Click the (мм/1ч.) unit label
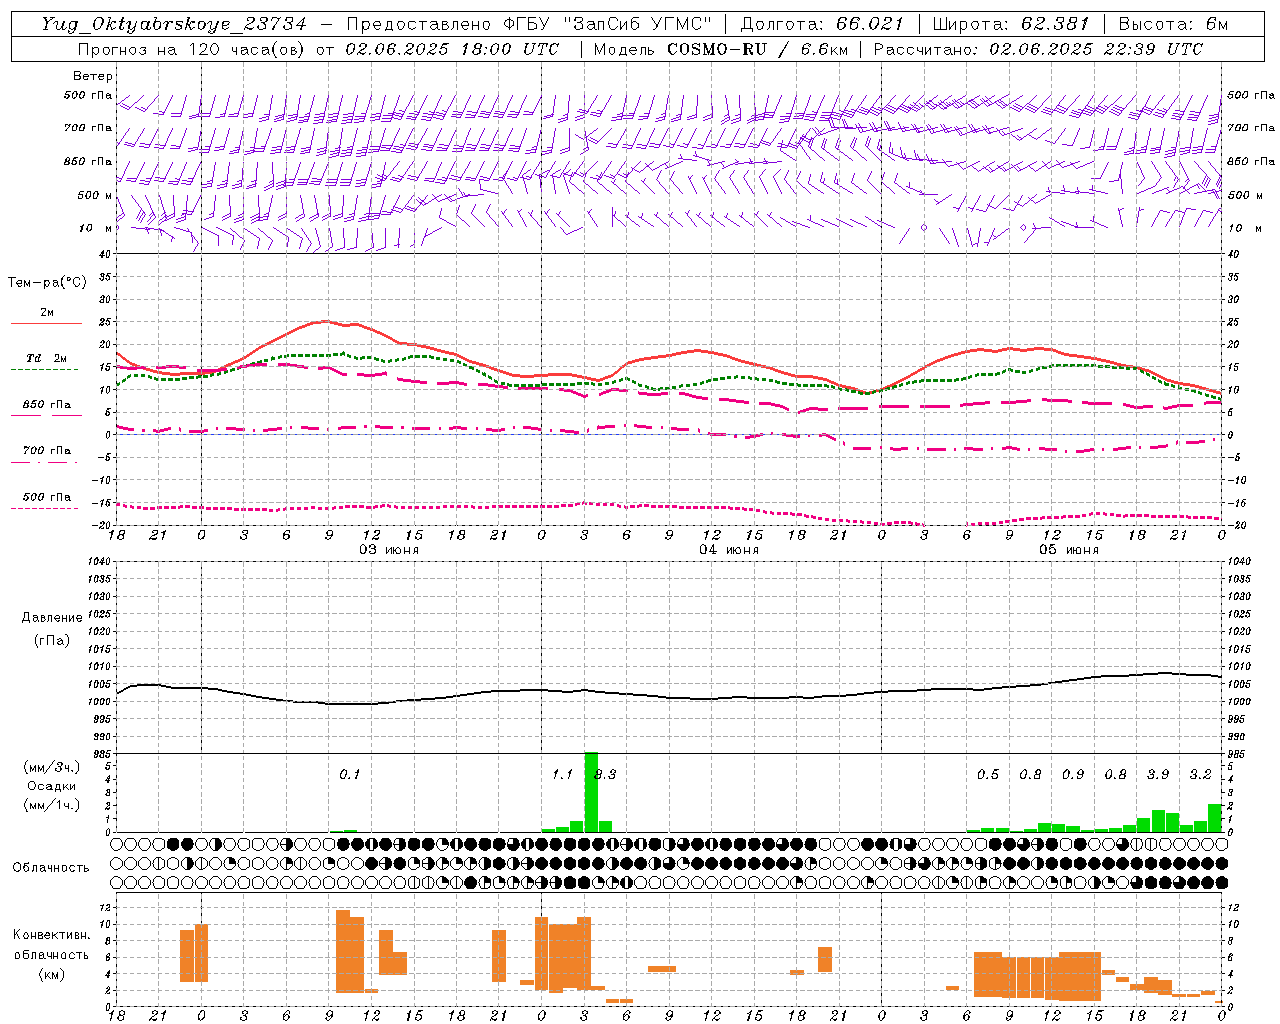This screenshot has height=1024, width=1280. click(52, 805)
